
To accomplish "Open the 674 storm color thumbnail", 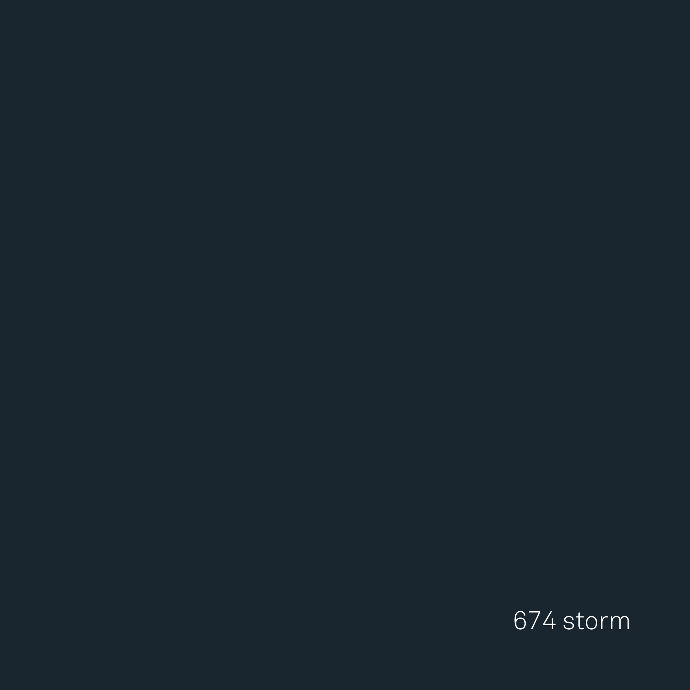I will 345,345.
